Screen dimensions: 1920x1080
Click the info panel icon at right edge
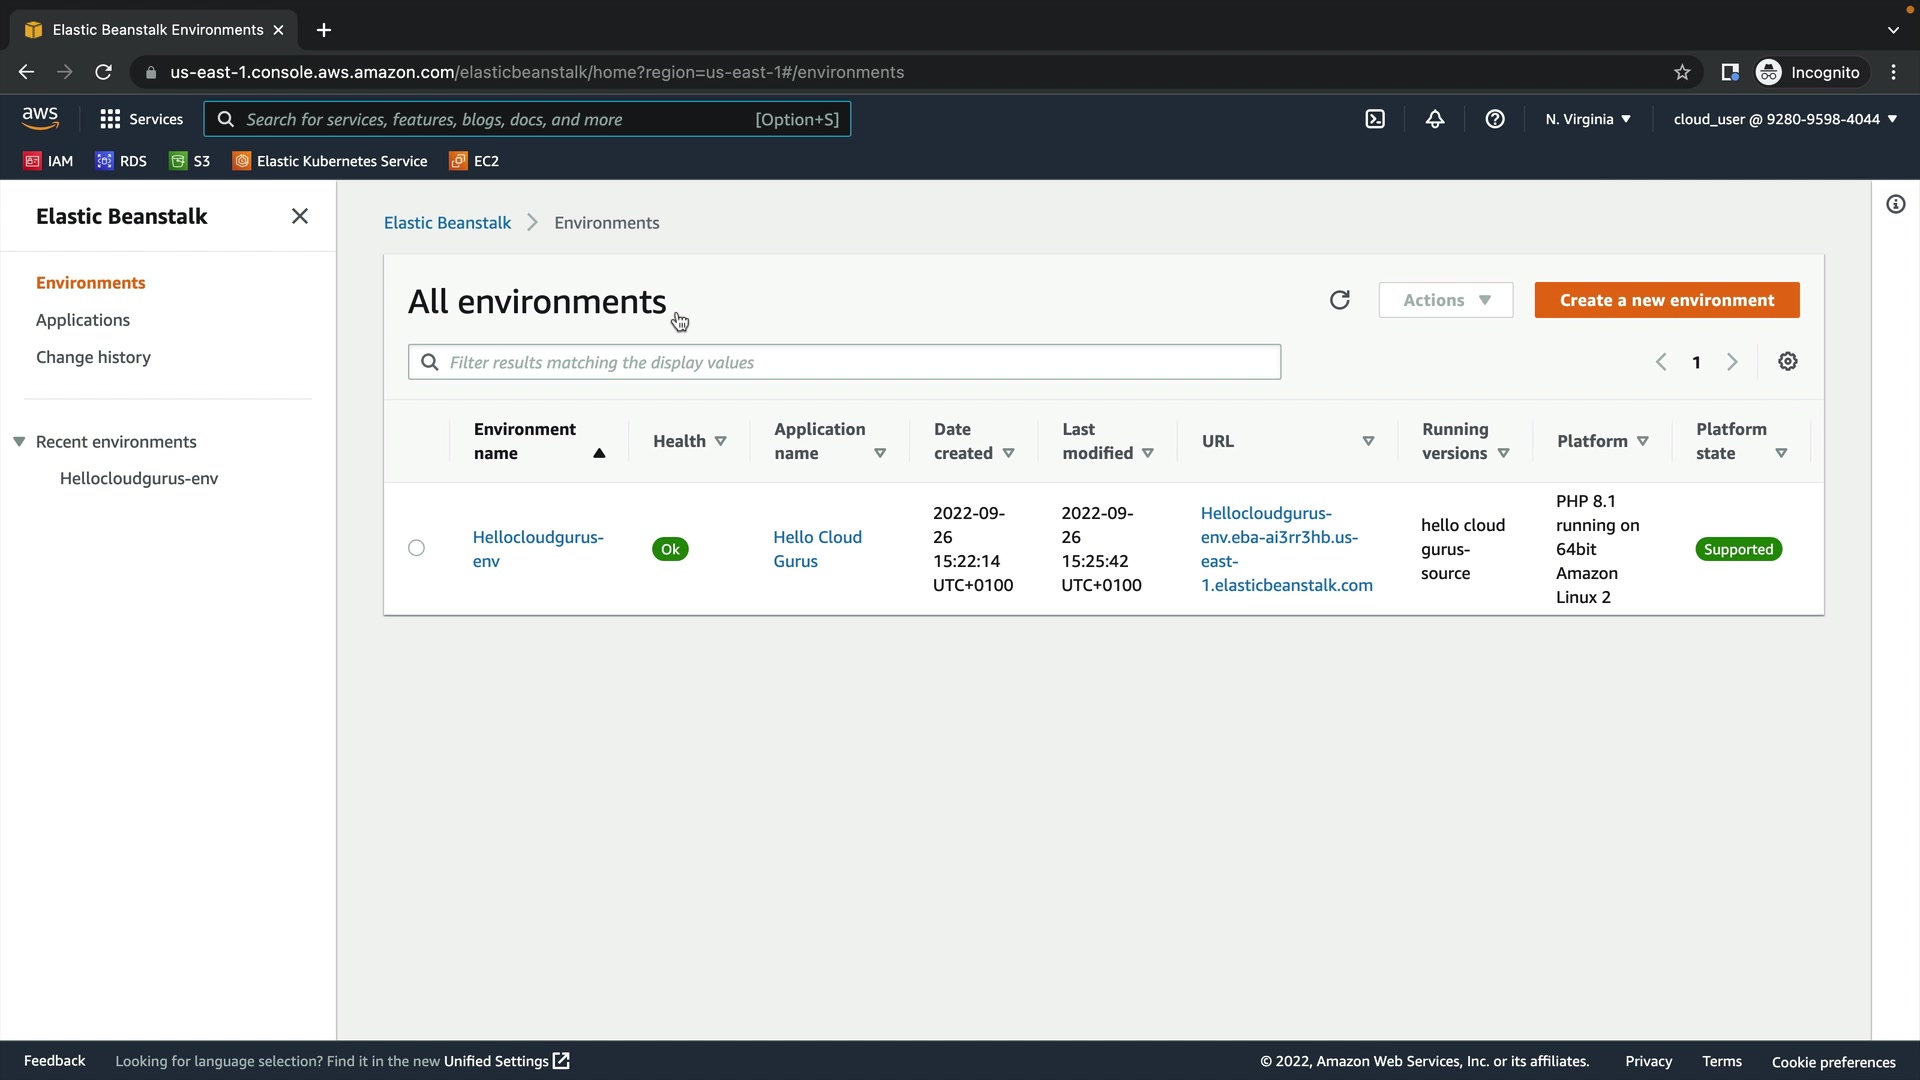[x=1896, y=205]
